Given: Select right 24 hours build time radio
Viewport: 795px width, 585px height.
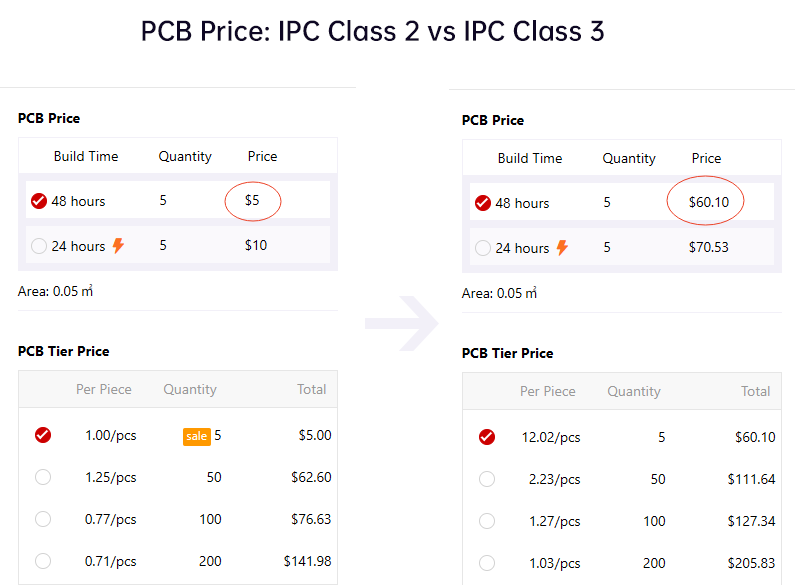Looking at the screenshot, I should (x=483, y=248).
